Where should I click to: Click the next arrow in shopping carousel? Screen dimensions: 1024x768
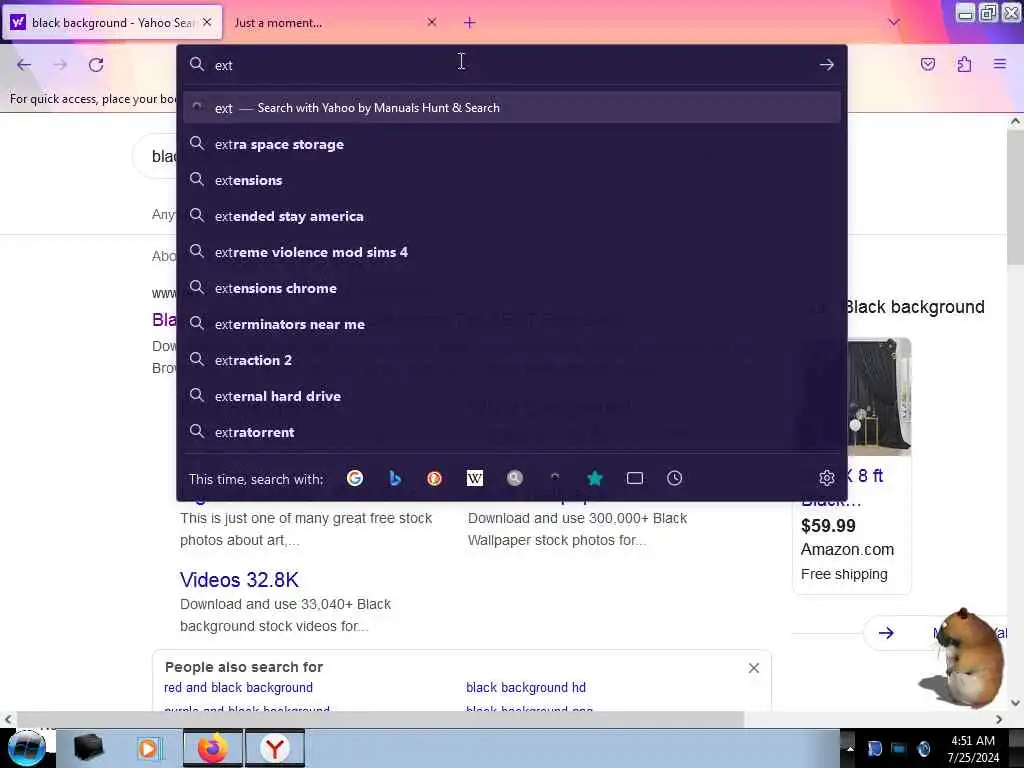tap(886, 633)
